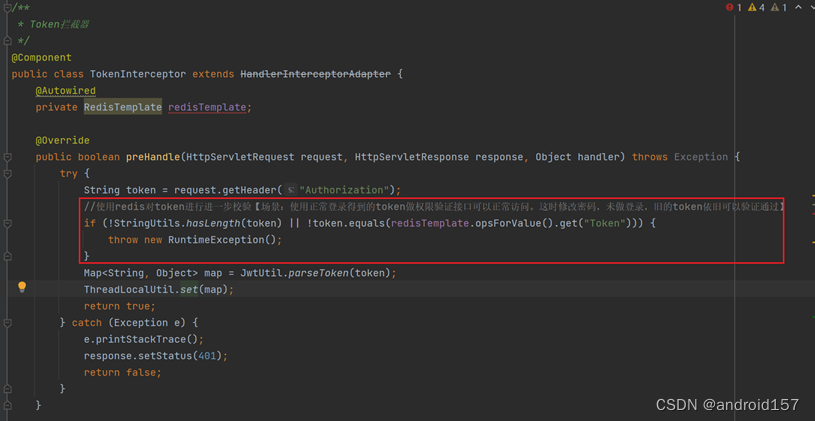Click the fold marker beside the comment's closing */
Image resolution: width=815 pixels, height=421 pixels.
(x=7, y=41)
